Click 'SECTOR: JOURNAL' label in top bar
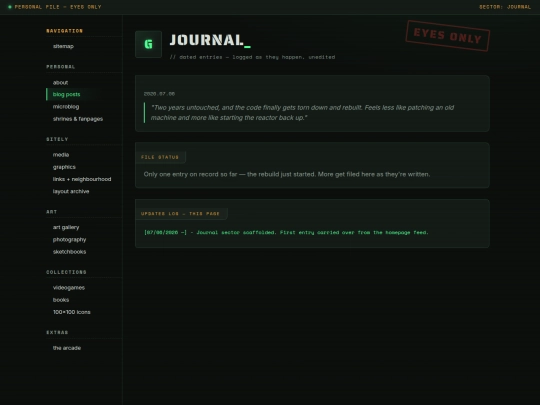The image size is (540, 405). pyautogui.click(x=505, y=7)
